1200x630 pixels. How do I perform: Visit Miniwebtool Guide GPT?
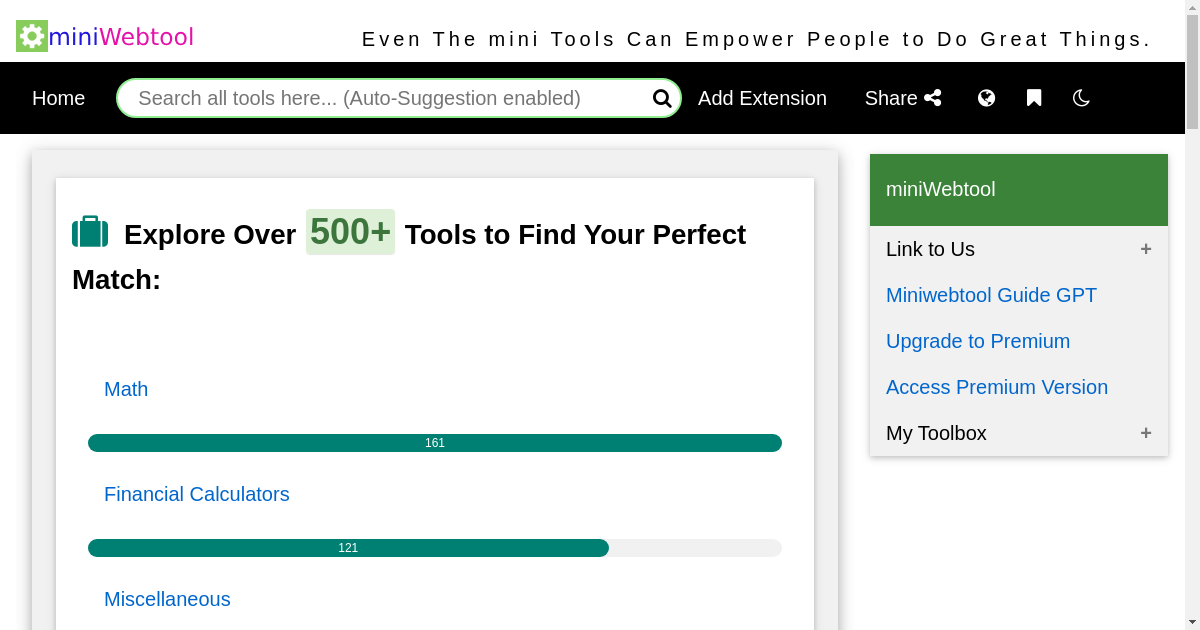[991, 295]
